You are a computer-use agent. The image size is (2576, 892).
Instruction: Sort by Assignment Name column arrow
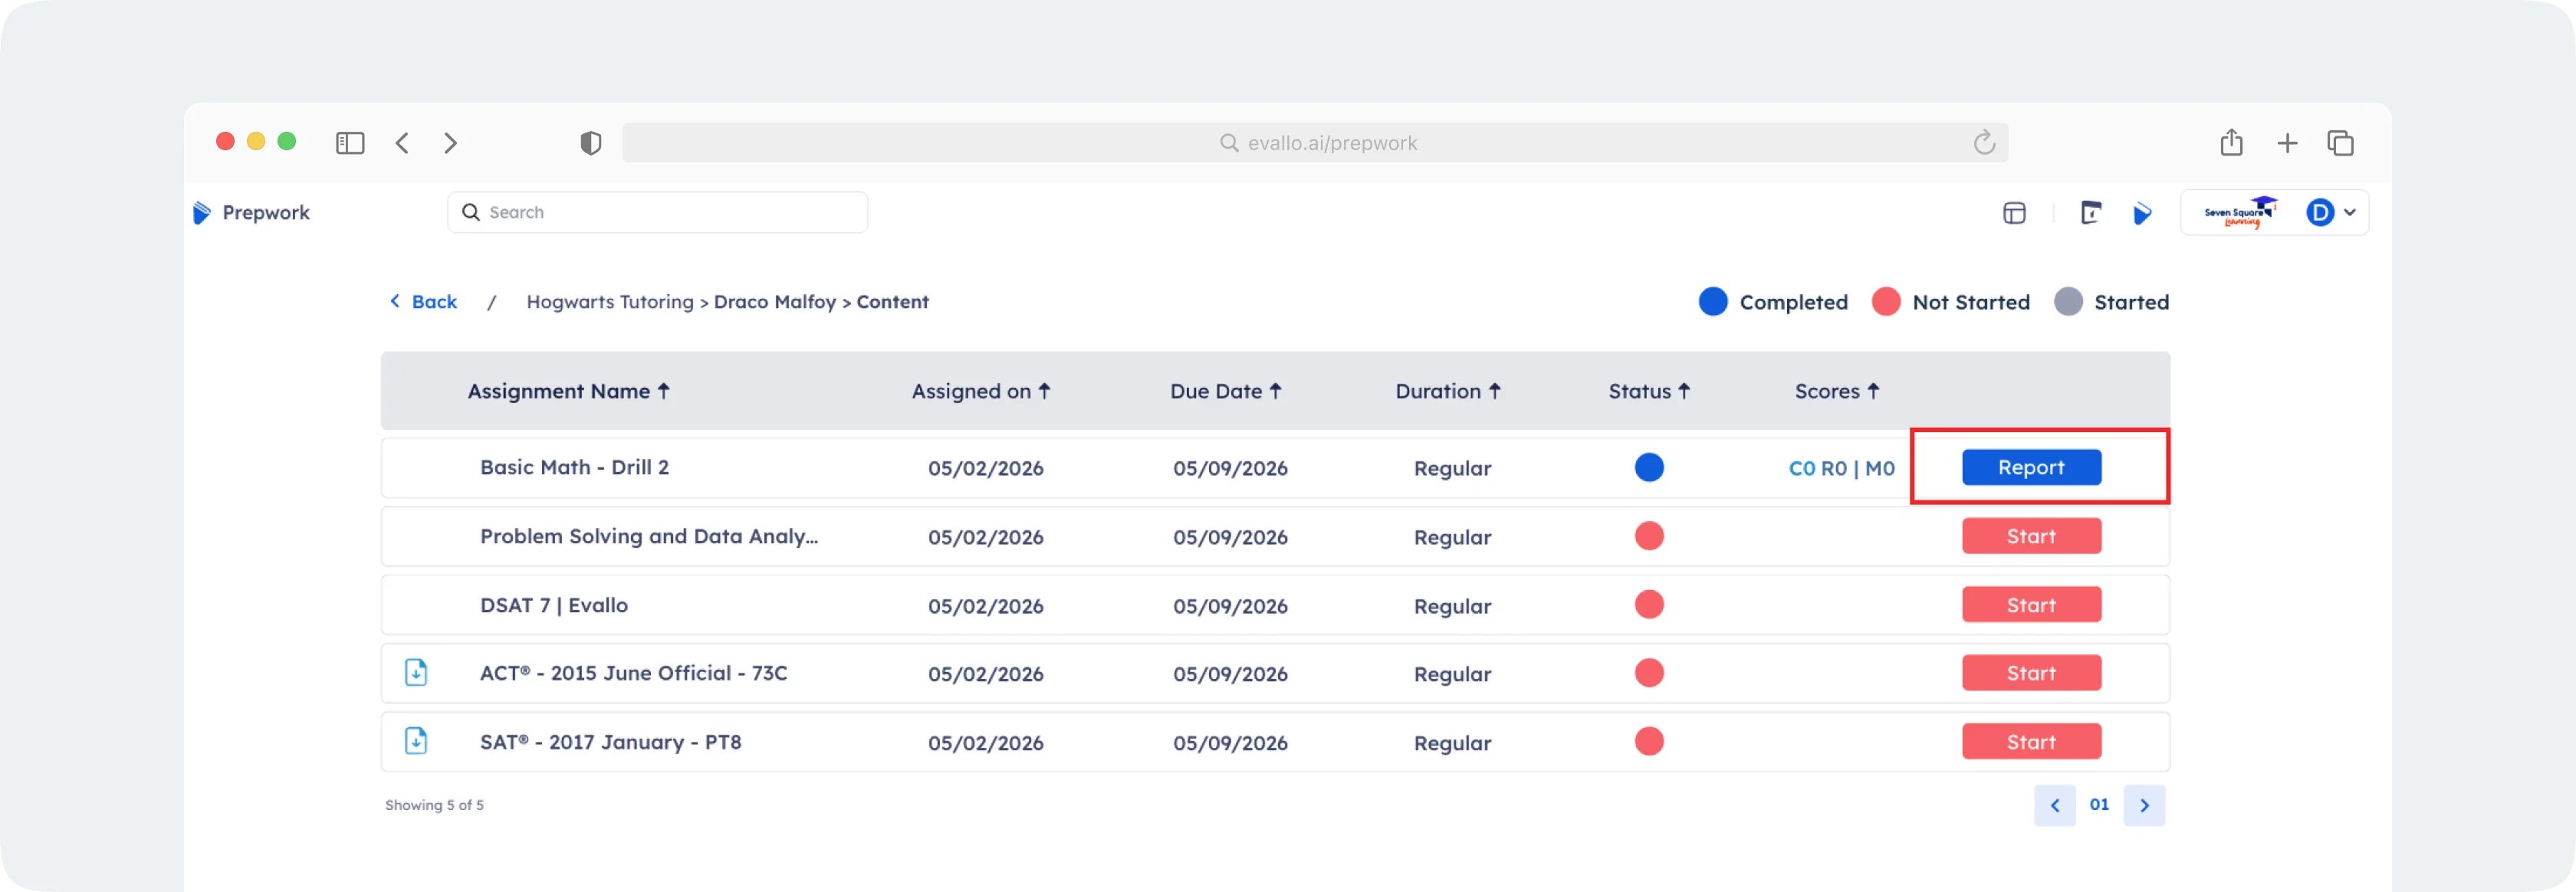click(x=663, y=391)
